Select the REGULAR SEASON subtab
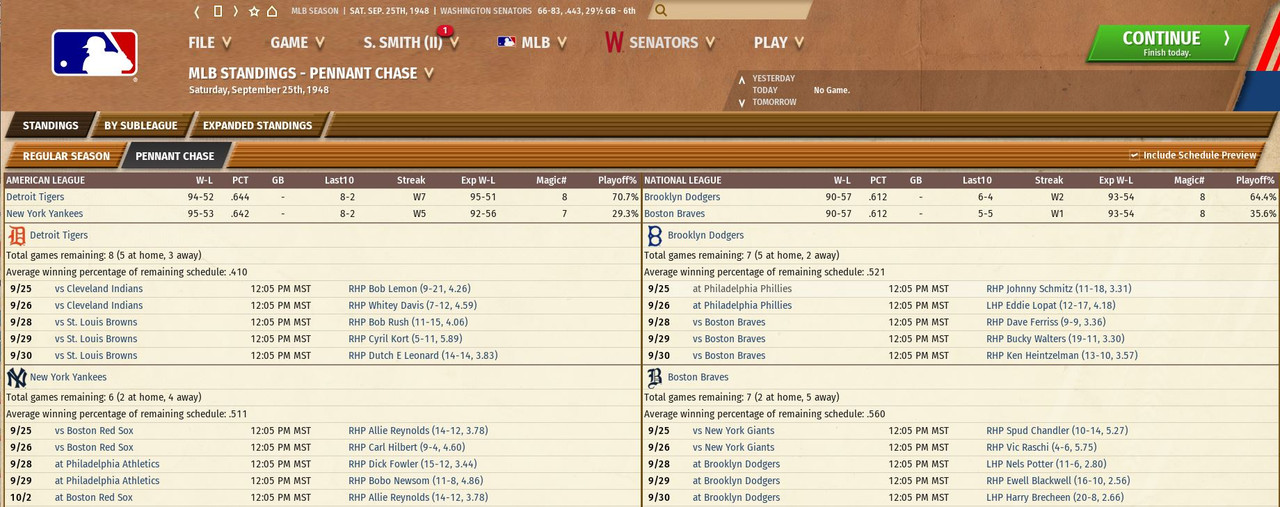The height and width of the screenshot is (507, 1280). click(x=66, y=156)
